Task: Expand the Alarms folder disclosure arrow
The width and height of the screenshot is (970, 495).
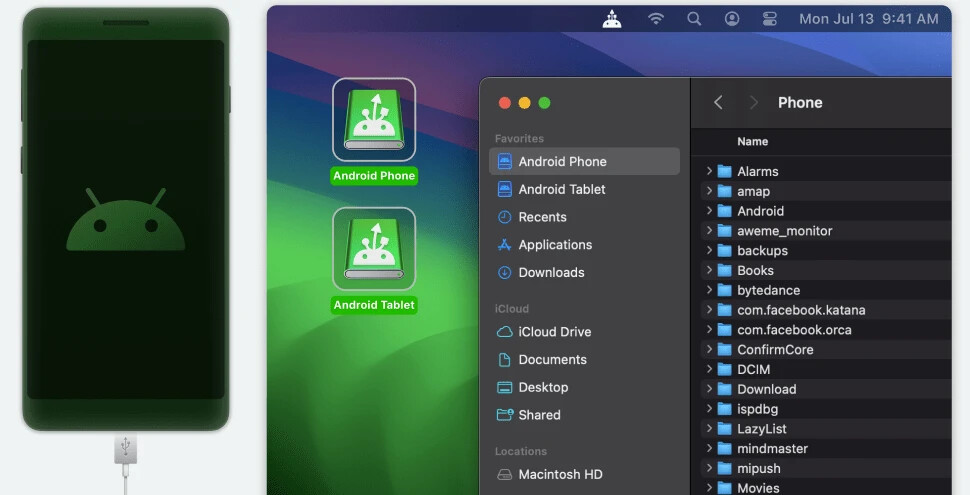Action: click(708, 171)
